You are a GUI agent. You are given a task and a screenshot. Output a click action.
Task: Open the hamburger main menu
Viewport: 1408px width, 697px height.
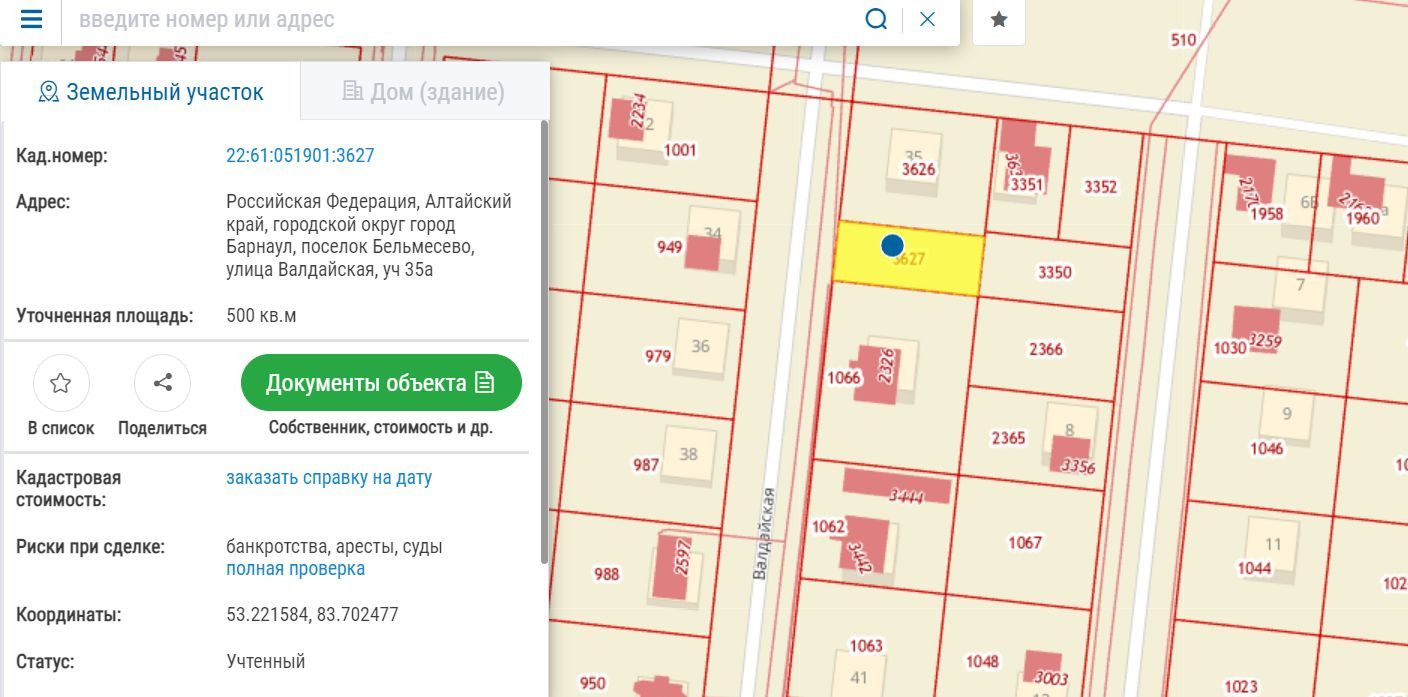(31, 19)
